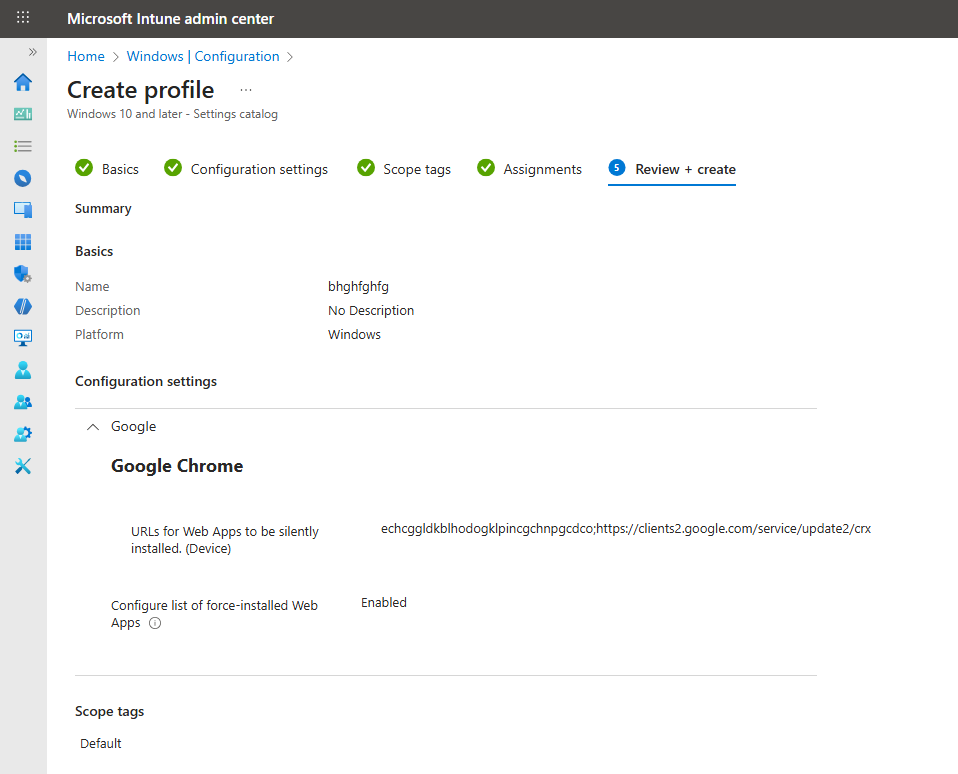Open Users single person icon in sidebar
The height and width of the screenshot is (774, 958).
click(x=23, y=370)
